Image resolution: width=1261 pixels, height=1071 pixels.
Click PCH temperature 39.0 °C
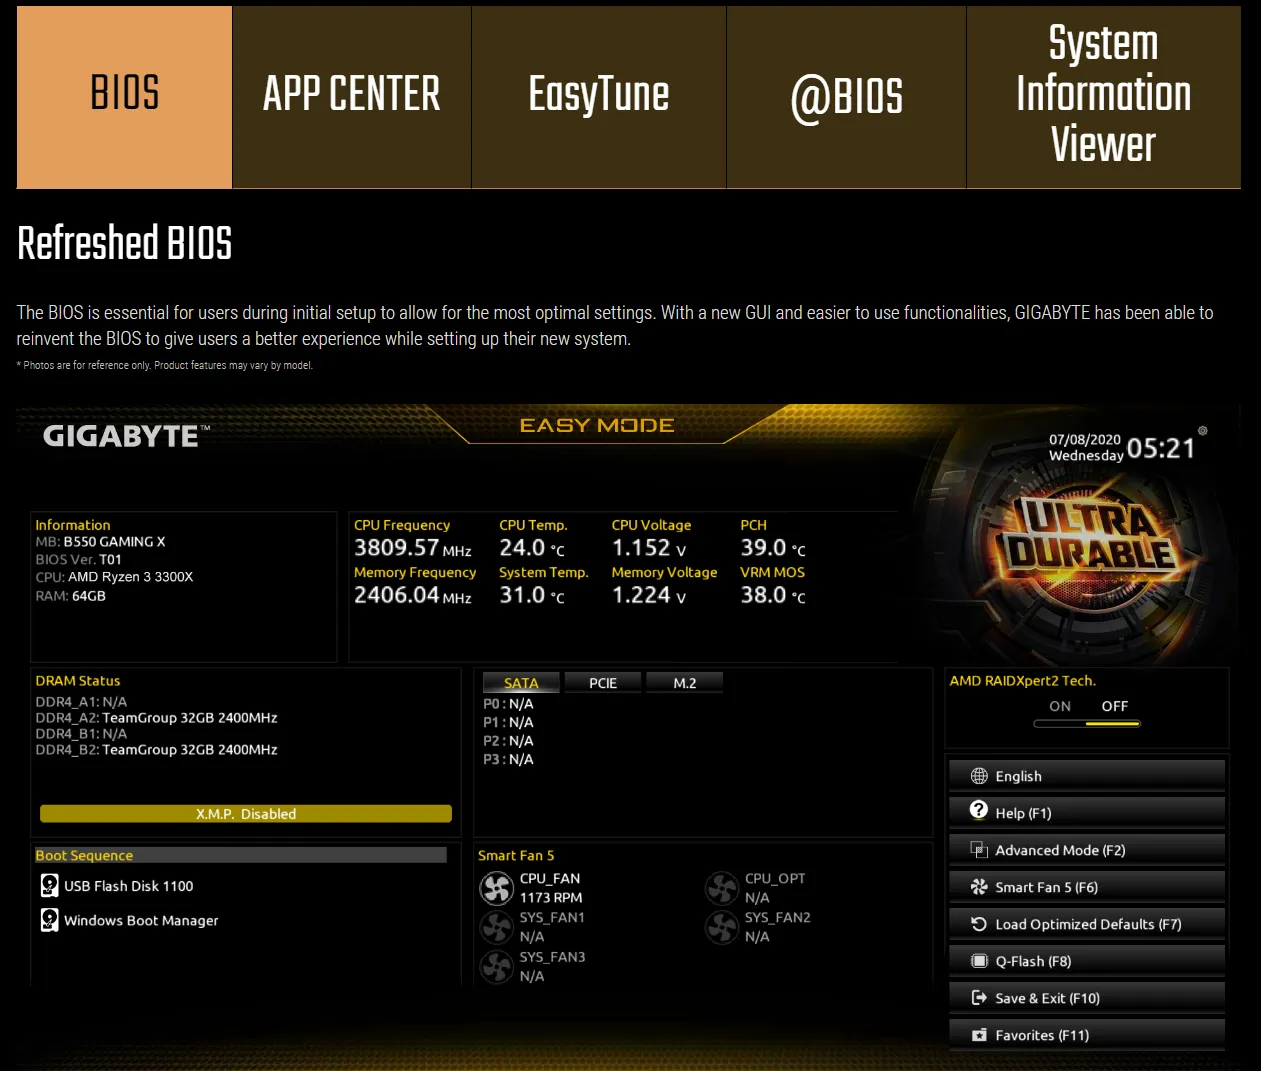[x=773, y=548]
